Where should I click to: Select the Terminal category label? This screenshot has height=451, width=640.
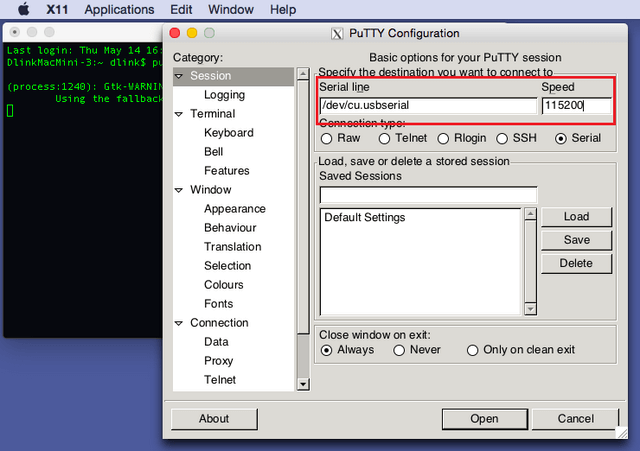212,113
